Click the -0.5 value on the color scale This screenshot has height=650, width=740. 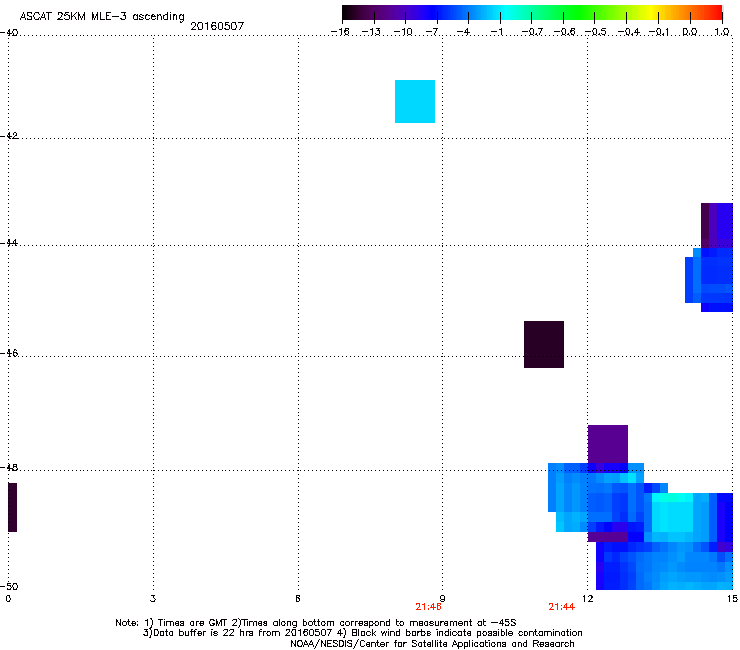pyautogui.click(x=596, y=32)
